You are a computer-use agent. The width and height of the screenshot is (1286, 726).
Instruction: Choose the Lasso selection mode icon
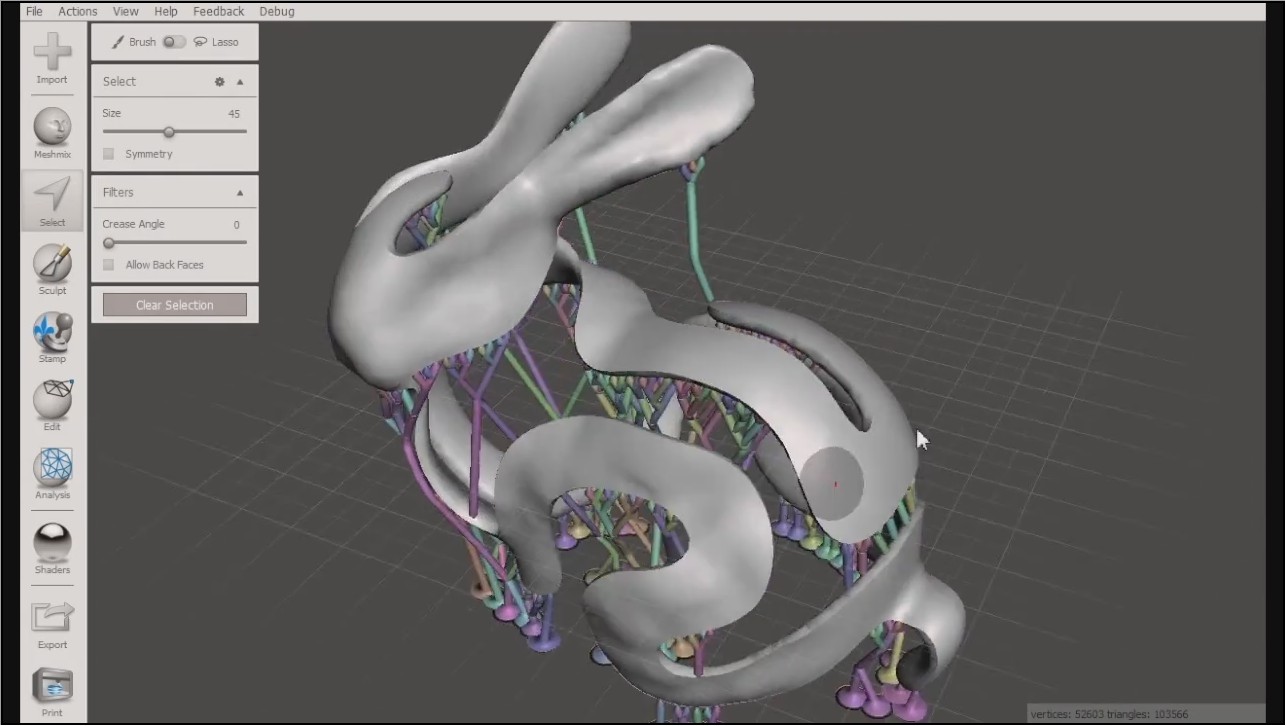pos(200,42)
